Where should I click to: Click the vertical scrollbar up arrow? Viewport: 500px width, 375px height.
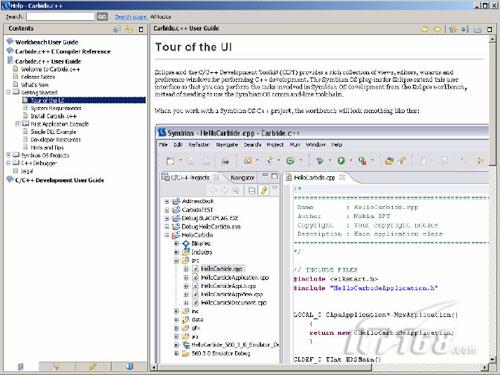click(492, 39)
